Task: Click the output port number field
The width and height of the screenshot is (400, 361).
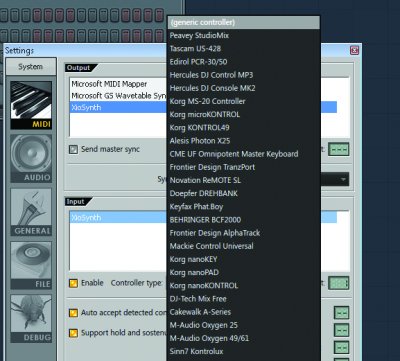Action: 338,149
